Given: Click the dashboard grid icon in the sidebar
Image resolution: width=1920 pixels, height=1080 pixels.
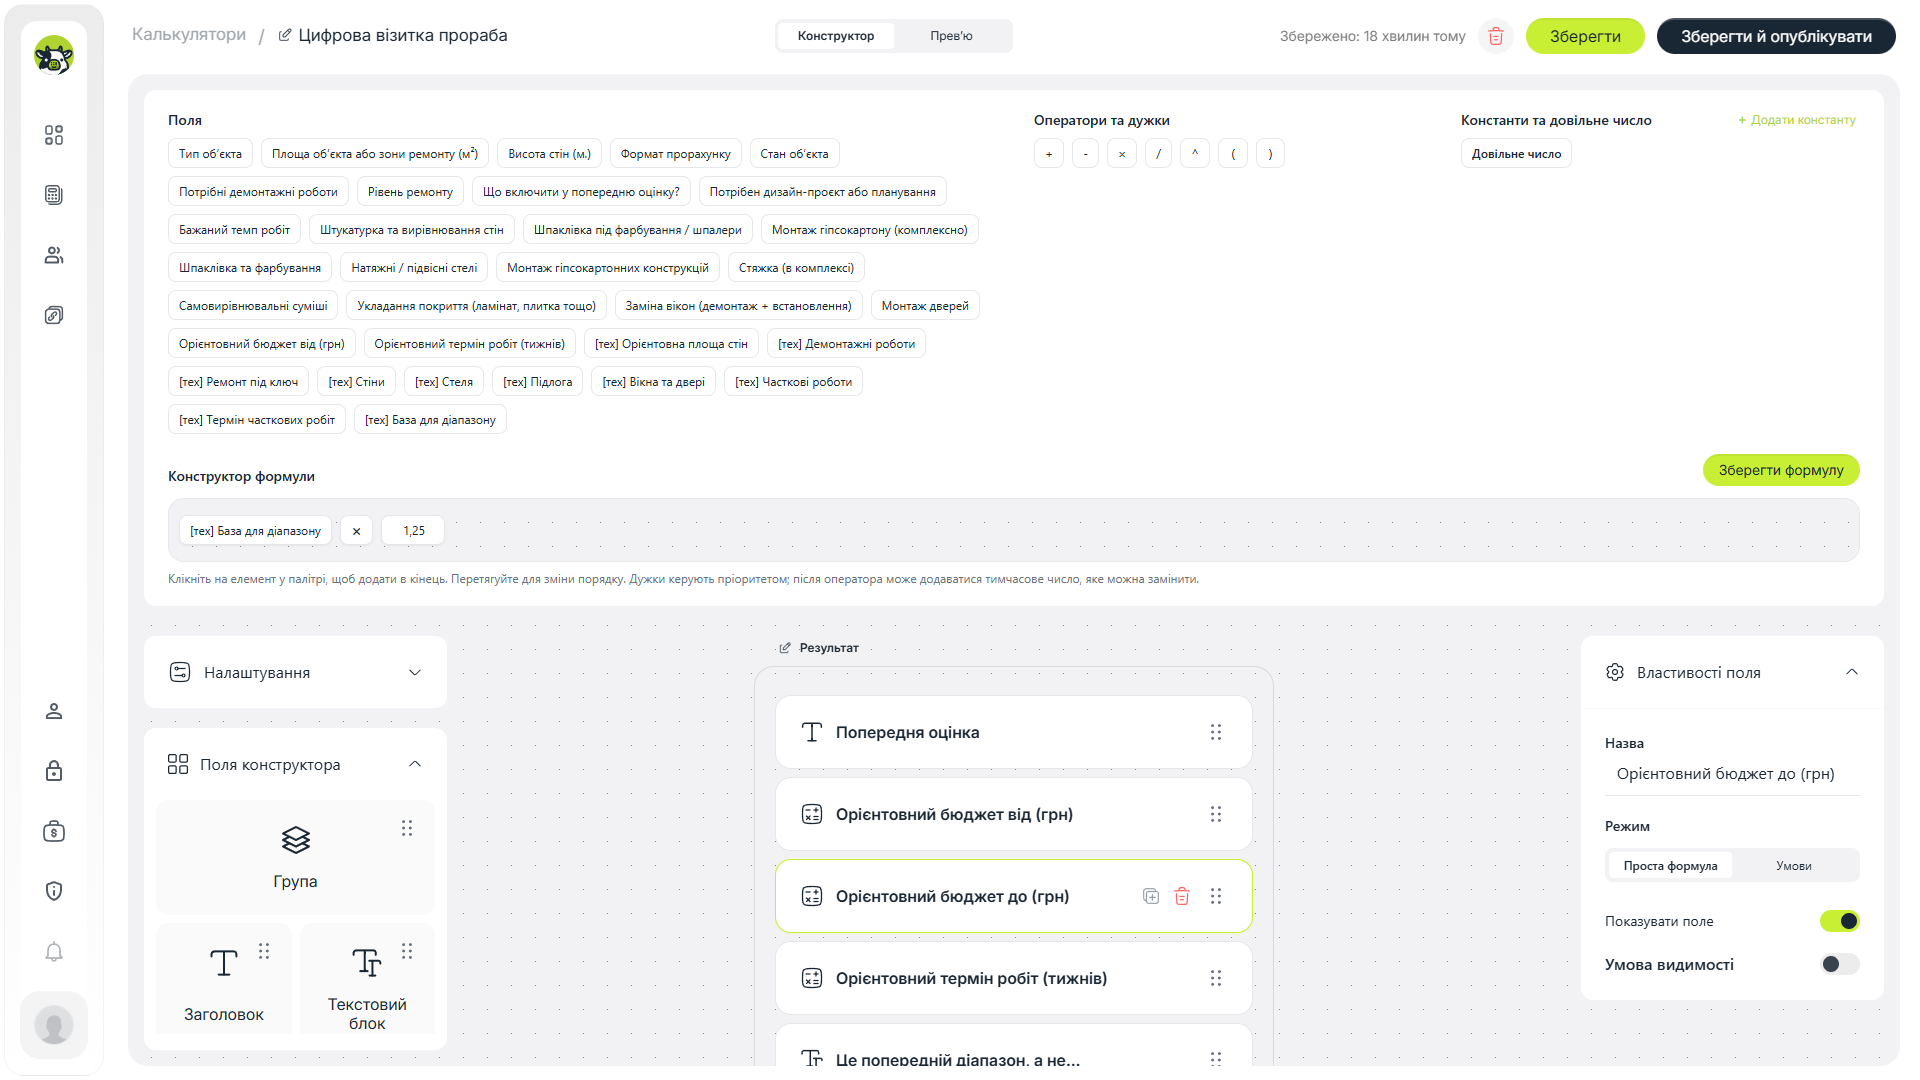Looking at the screenshot, I should (54, 135).
